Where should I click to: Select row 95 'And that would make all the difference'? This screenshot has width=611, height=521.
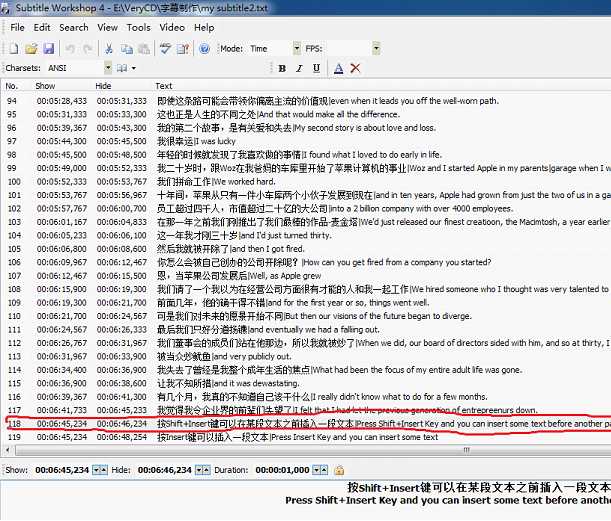point(307,114)
